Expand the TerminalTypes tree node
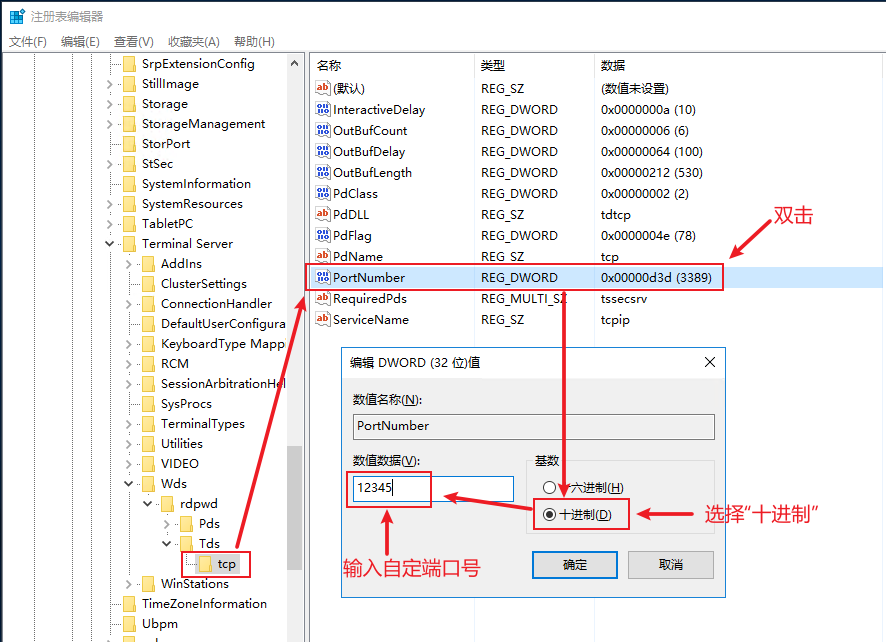 [x=128, y=424]
